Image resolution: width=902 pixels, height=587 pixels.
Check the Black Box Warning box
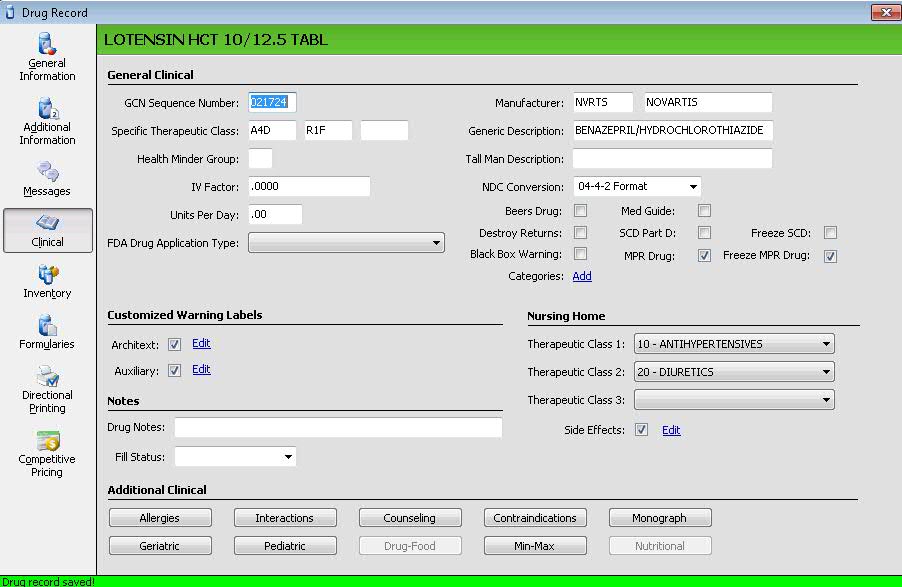pos(580,254)
